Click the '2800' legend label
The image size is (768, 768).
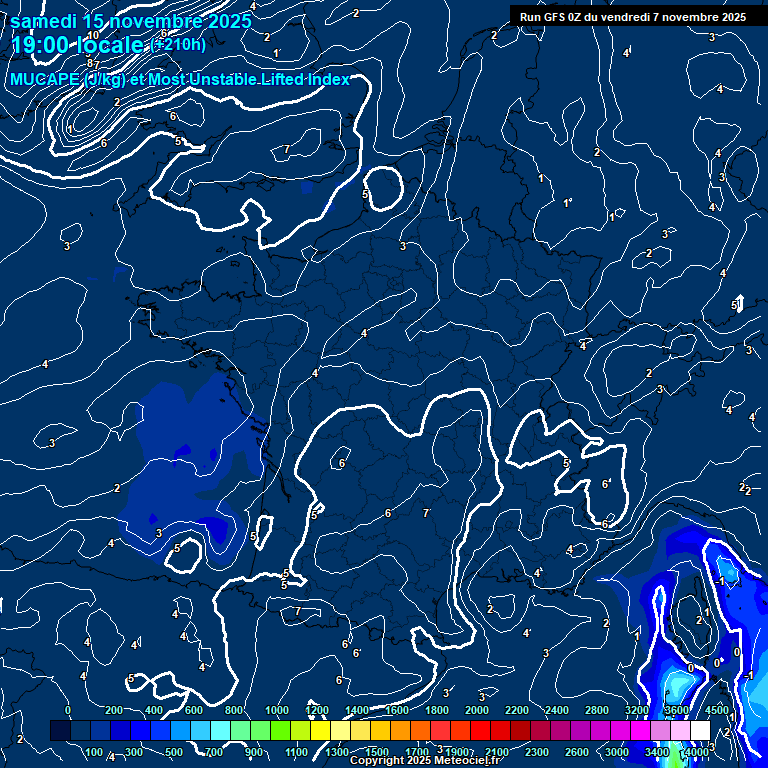tap(597, 710)
